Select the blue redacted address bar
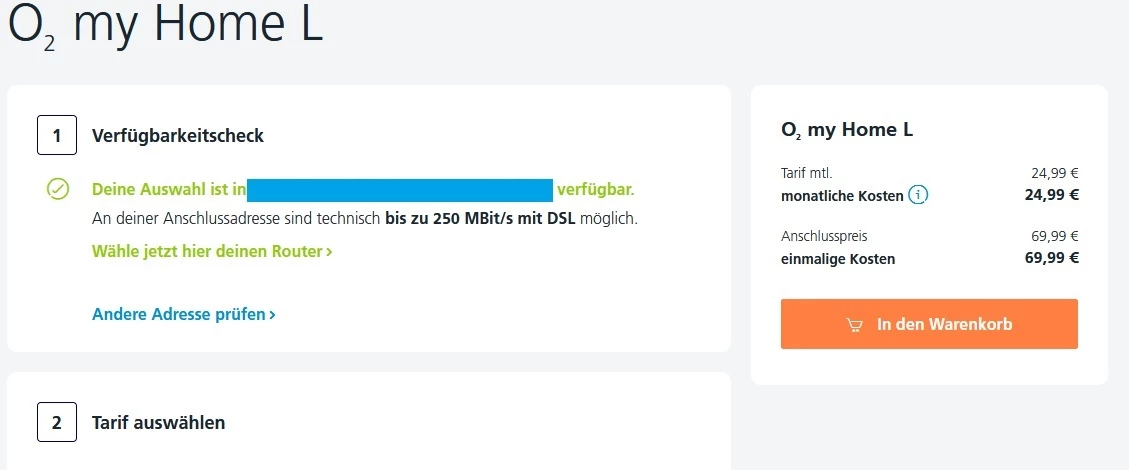 400,190
